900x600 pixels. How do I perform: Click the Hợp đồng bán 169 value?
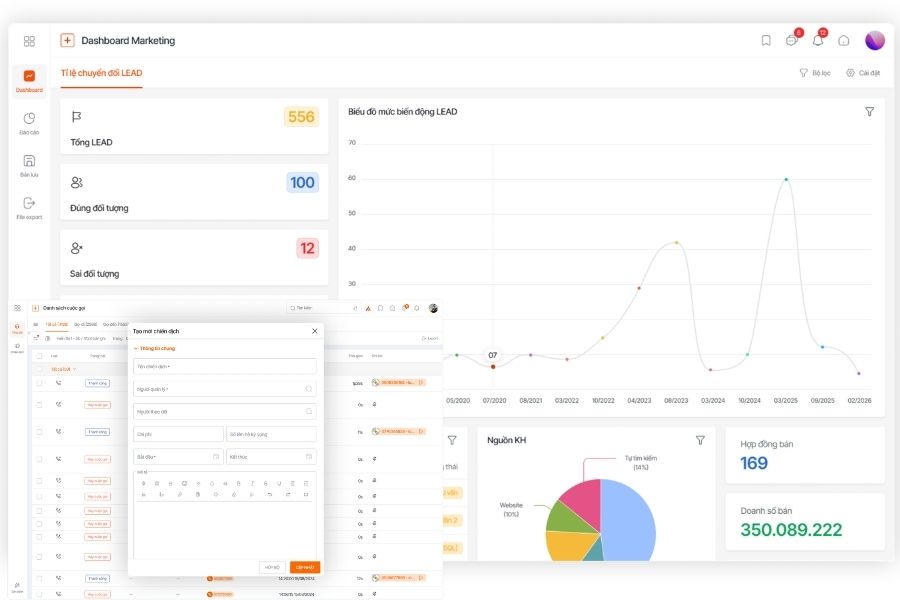tap(754, 463)
